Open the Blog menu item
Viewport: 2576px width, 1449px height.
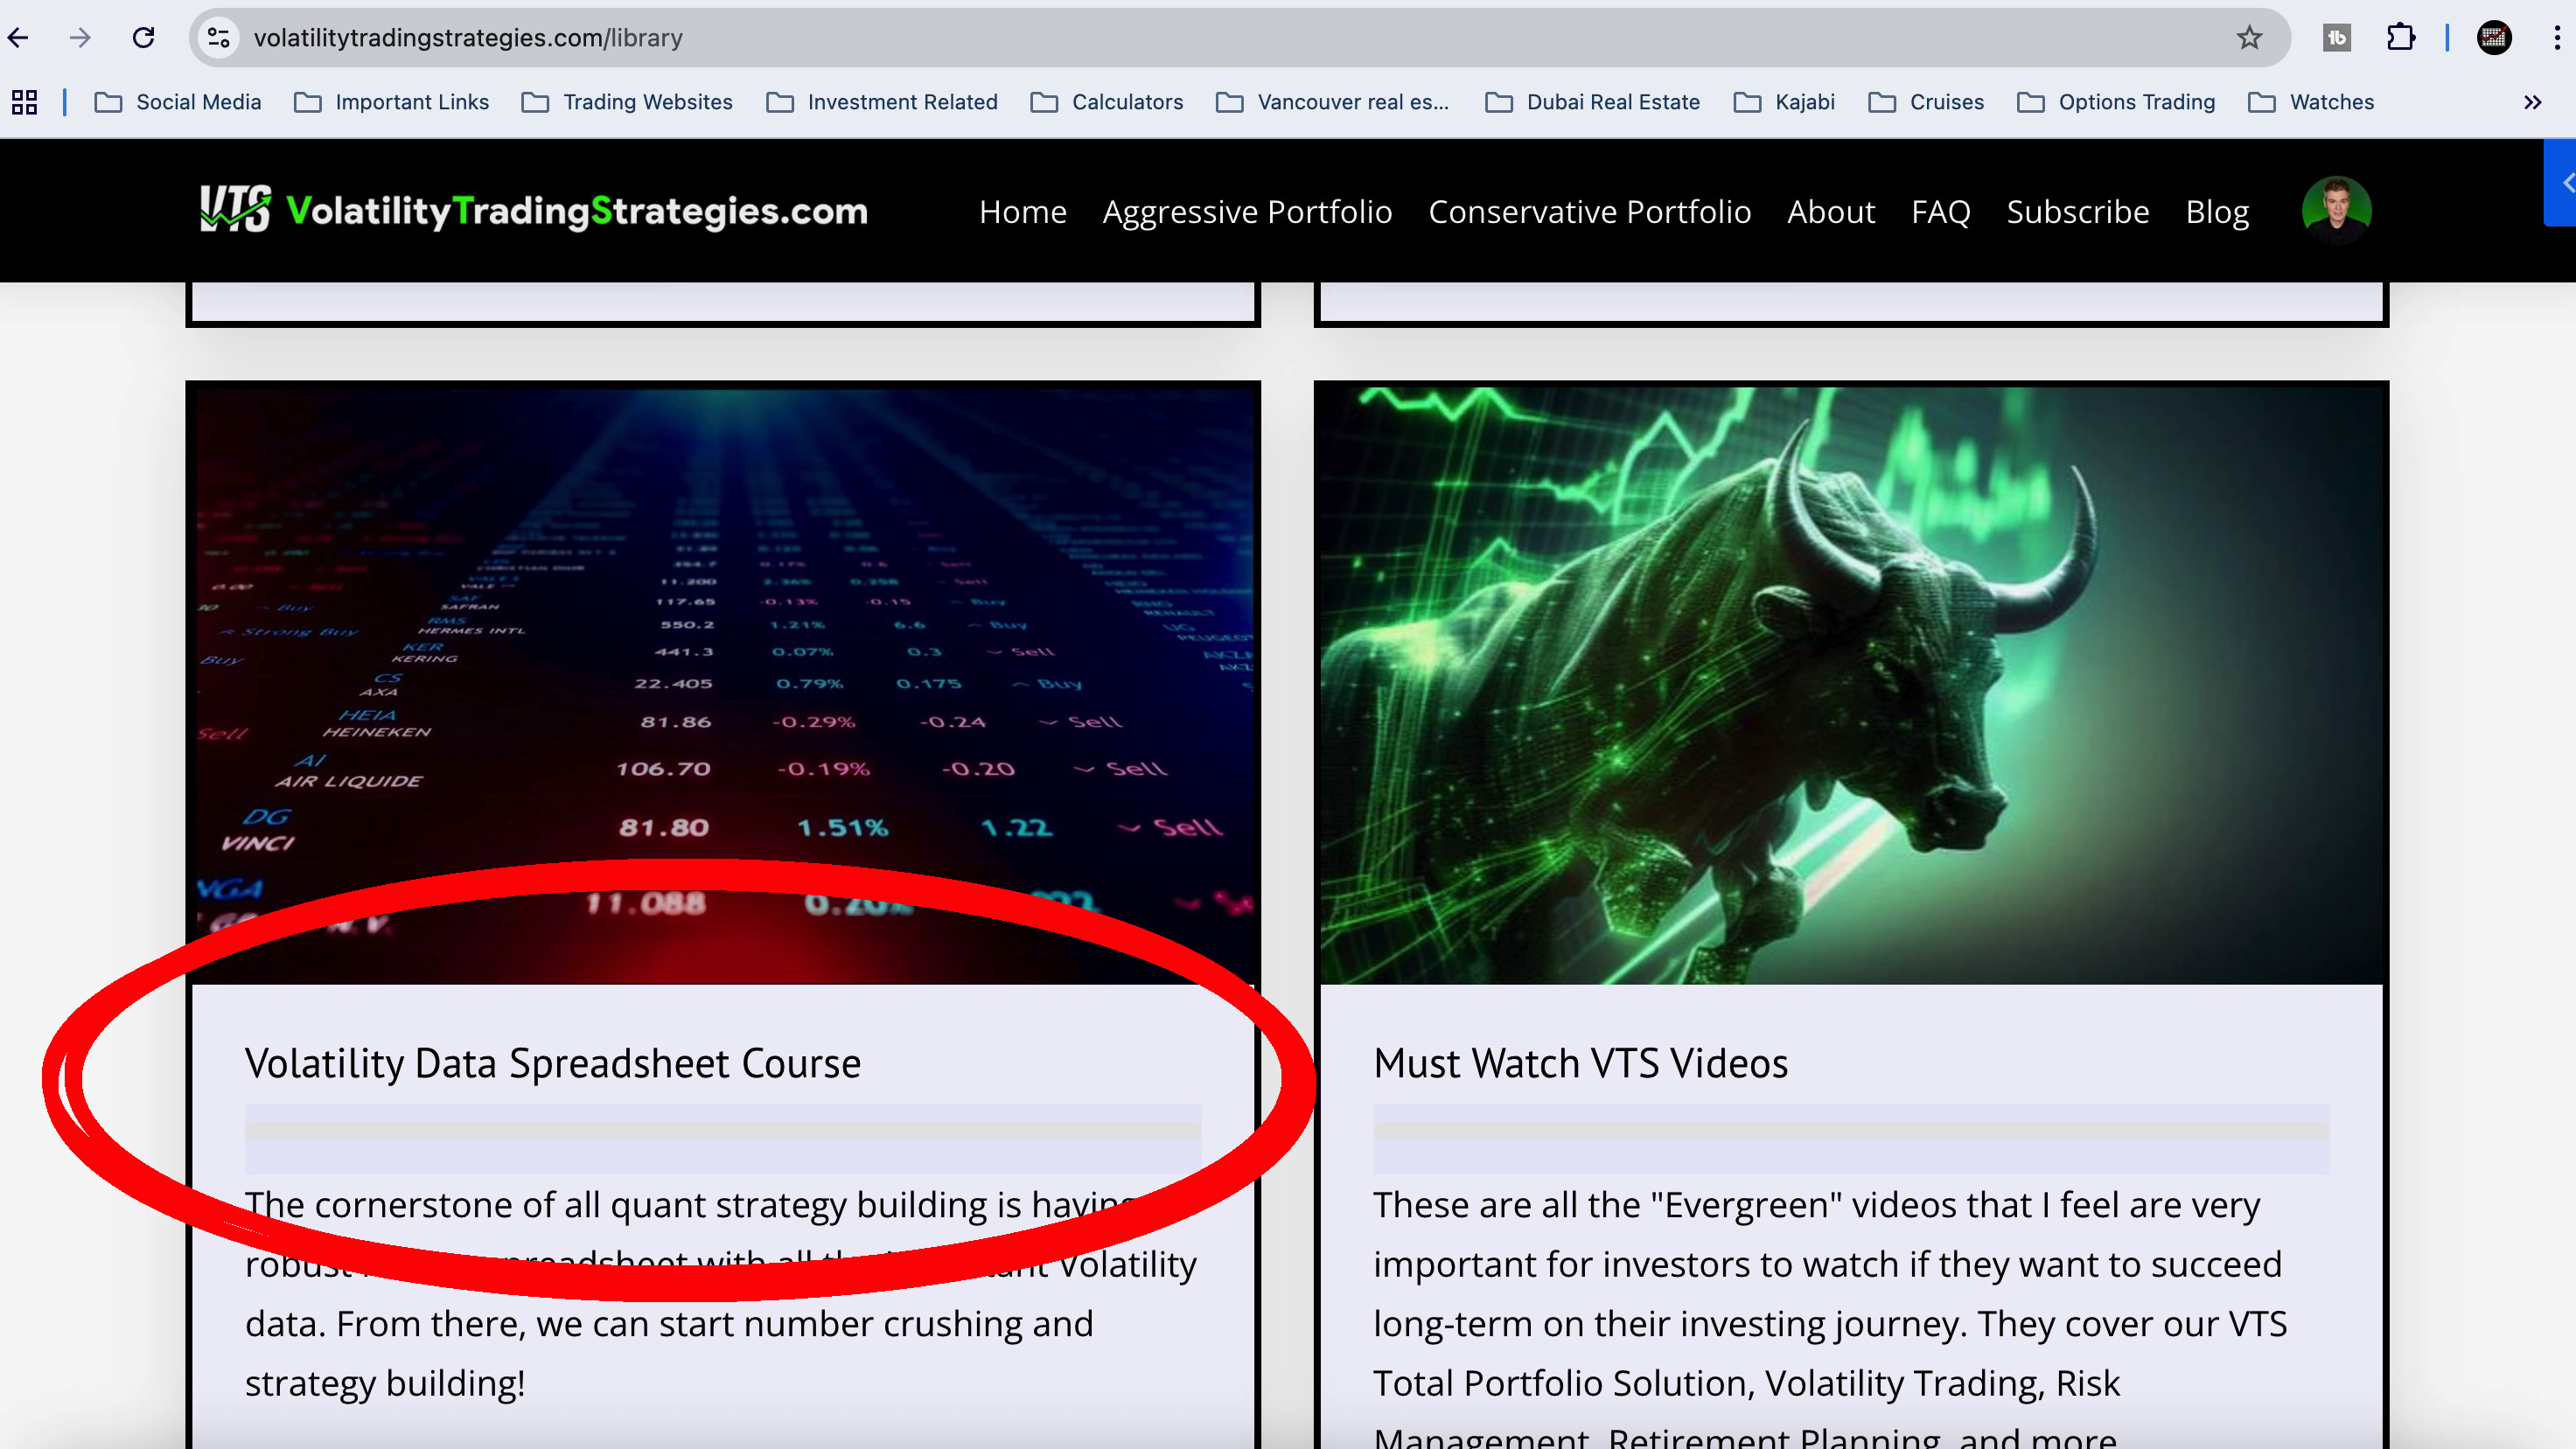[2217, 212]
